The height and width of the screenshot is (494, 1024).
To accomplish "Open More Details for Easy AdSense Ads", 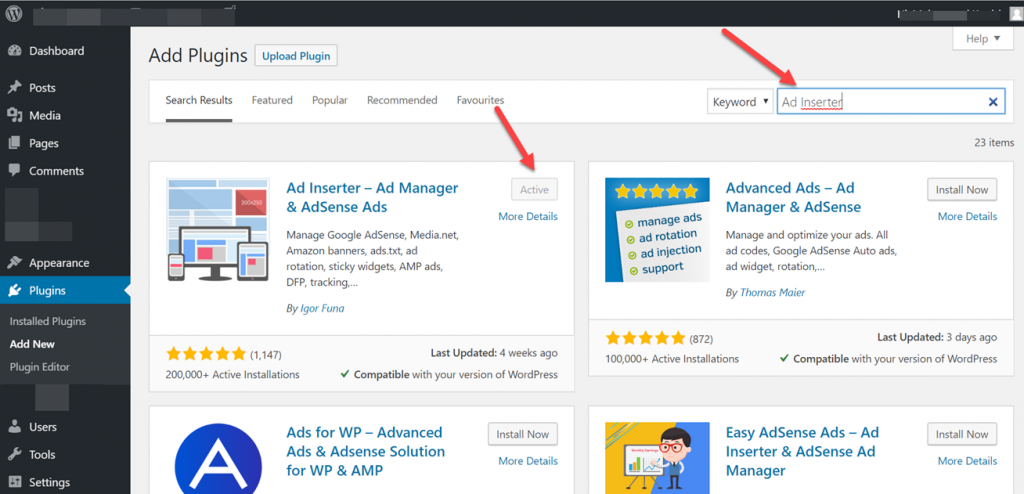I will (967, 461).
